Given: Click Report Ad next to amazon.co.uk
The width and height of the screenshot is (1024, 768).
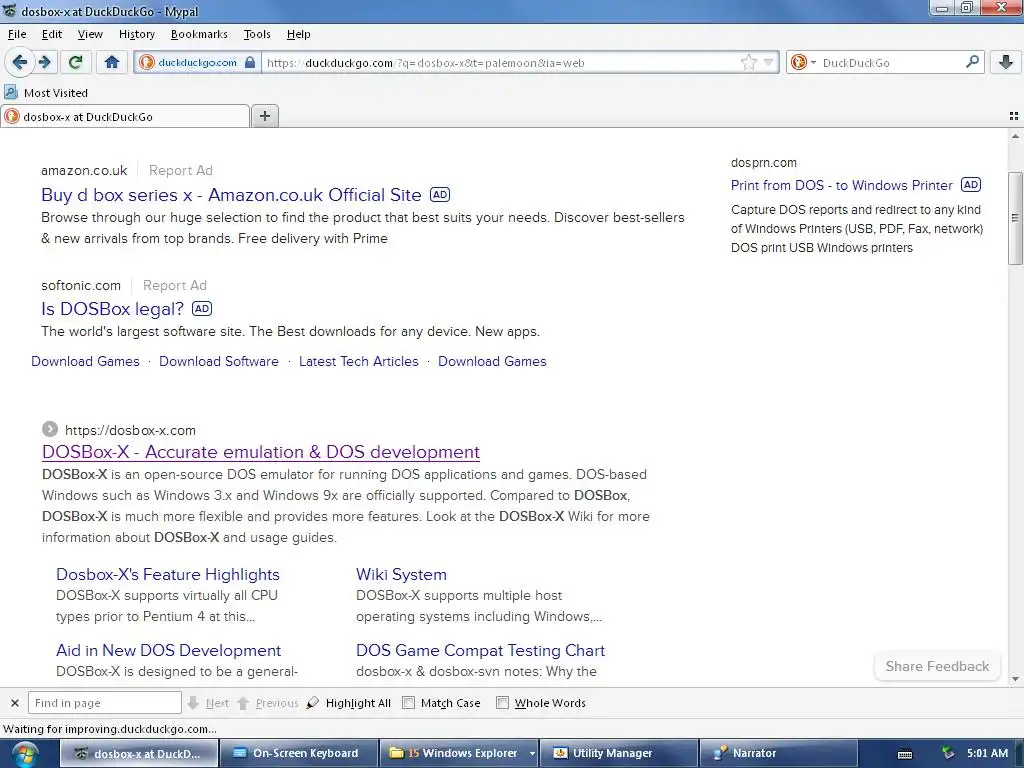Looking at the screenshot, I should click(x=181, y=170).
